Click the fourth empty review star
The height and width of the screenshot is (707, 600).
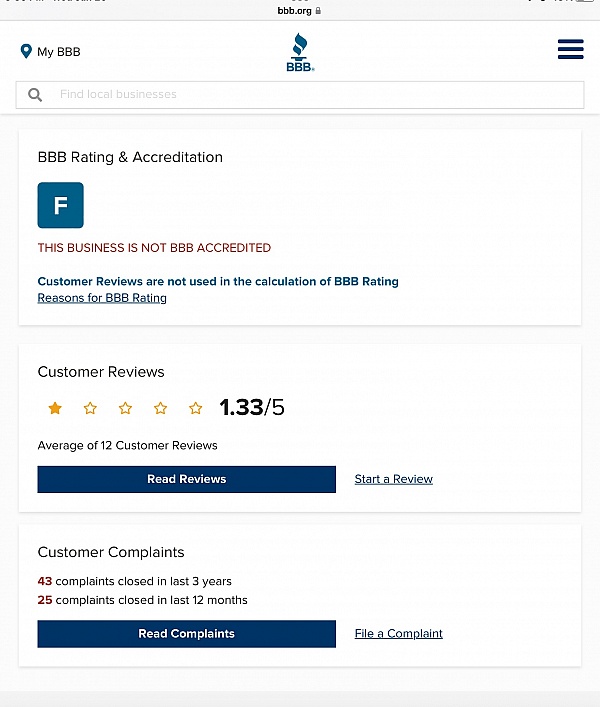tap(160, 408)
